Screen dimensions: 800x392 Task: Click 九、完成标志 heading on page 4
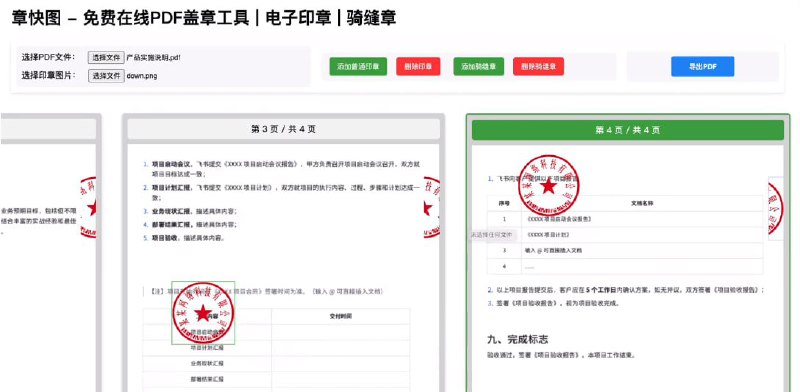[518, 339]
